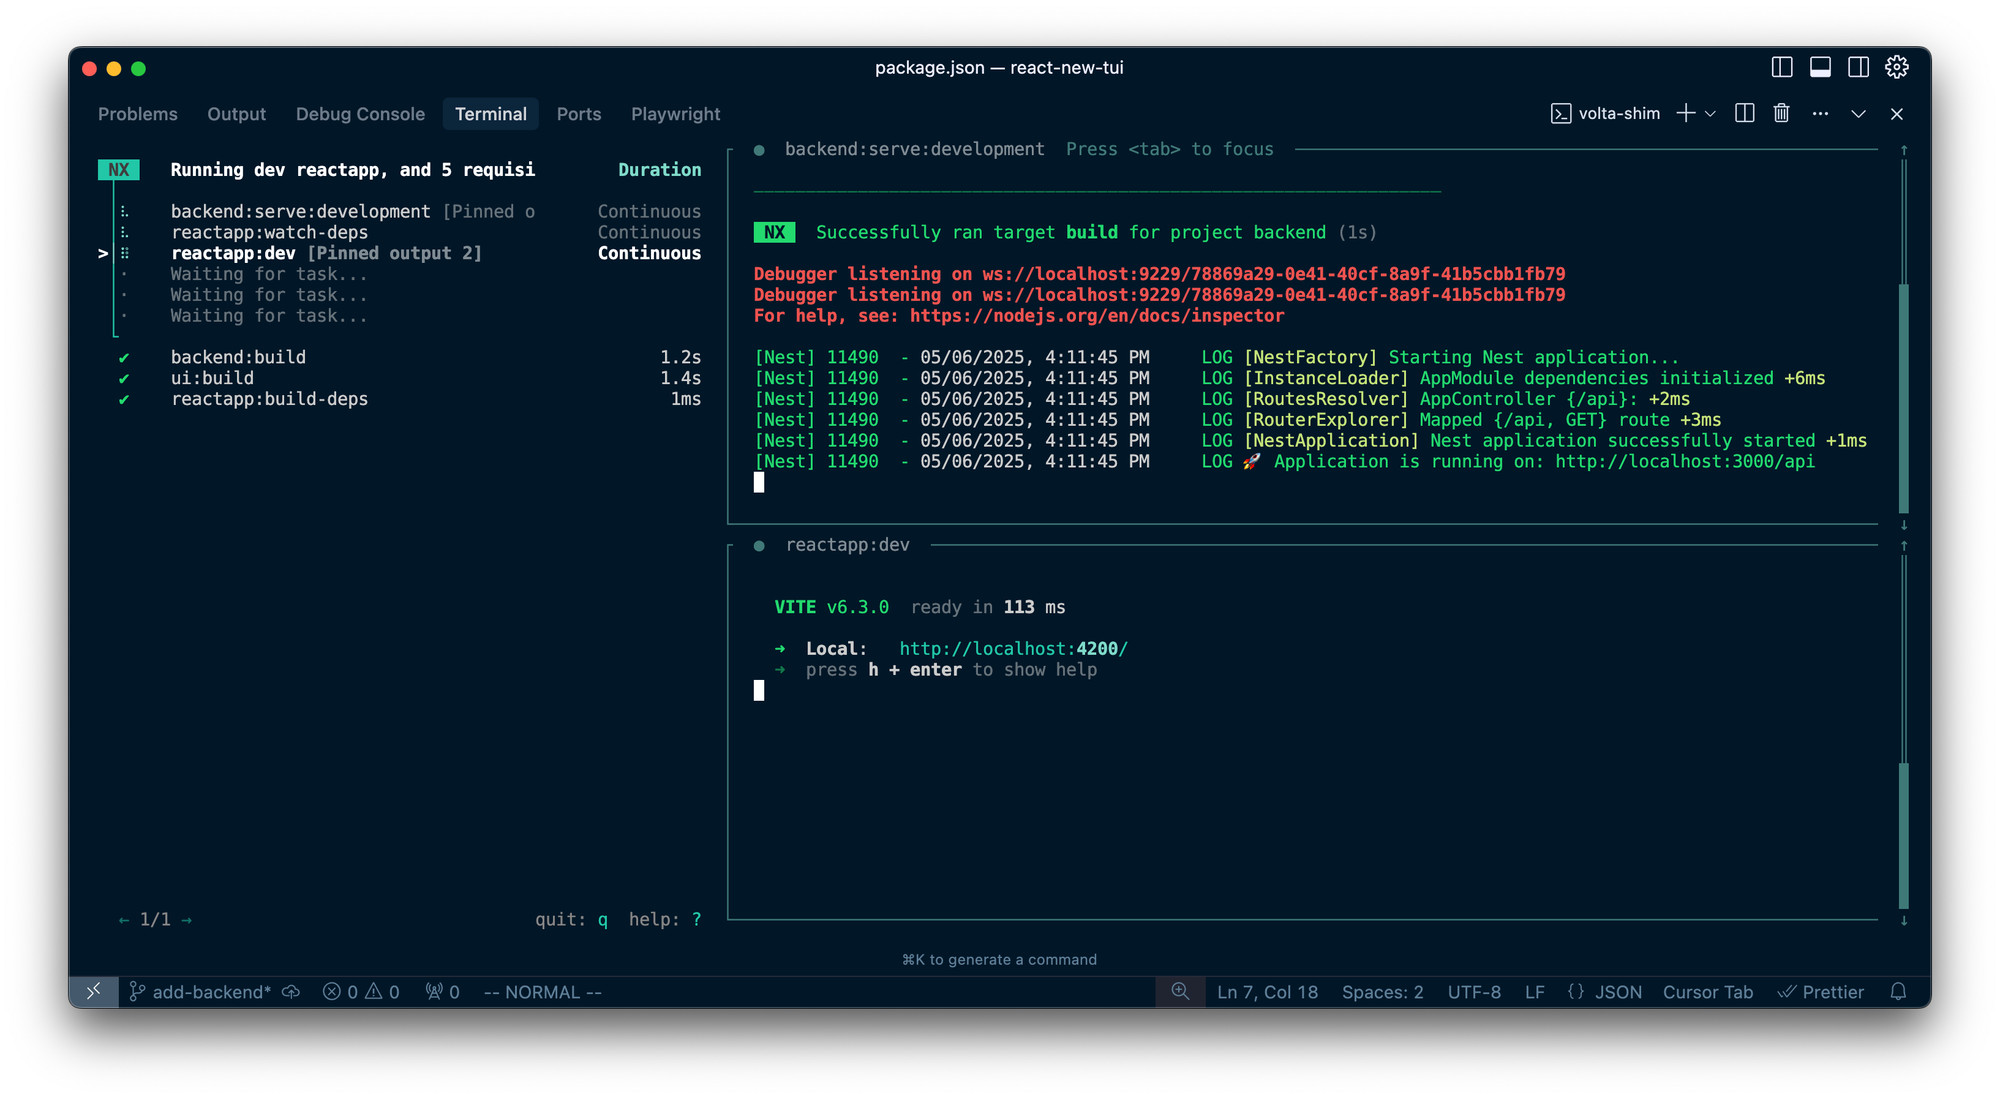Image resolution: width=2000 pixels, height=1099 pixels.
Task: Click the zoom magnifier status bar icon
Action: (x=1180, y=991)
